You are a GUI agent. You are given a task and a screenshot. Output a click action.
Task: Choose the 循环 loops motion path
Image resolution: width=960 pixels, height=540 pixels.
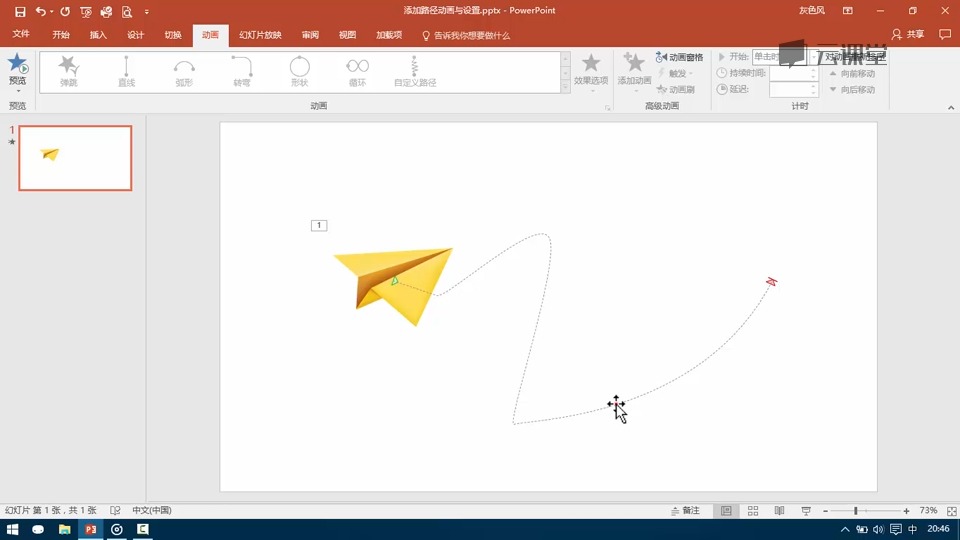click(x=357, y=72)
